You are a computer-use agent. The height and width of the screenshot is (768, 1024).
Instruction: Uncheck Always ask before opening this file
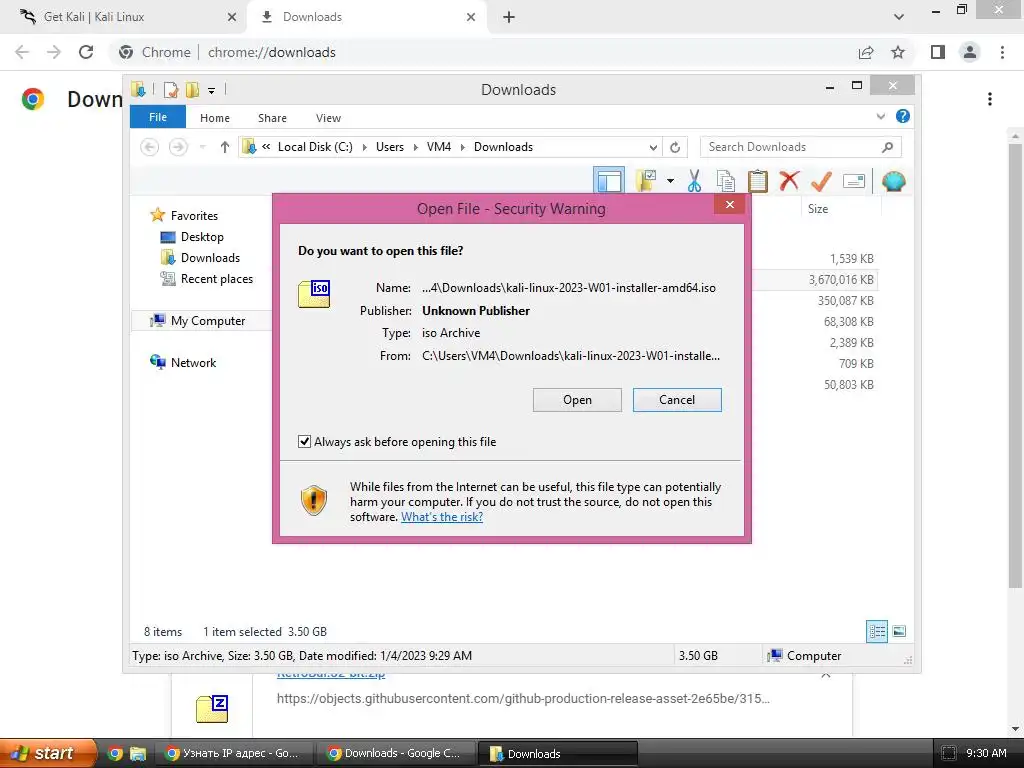click(304, 441)
